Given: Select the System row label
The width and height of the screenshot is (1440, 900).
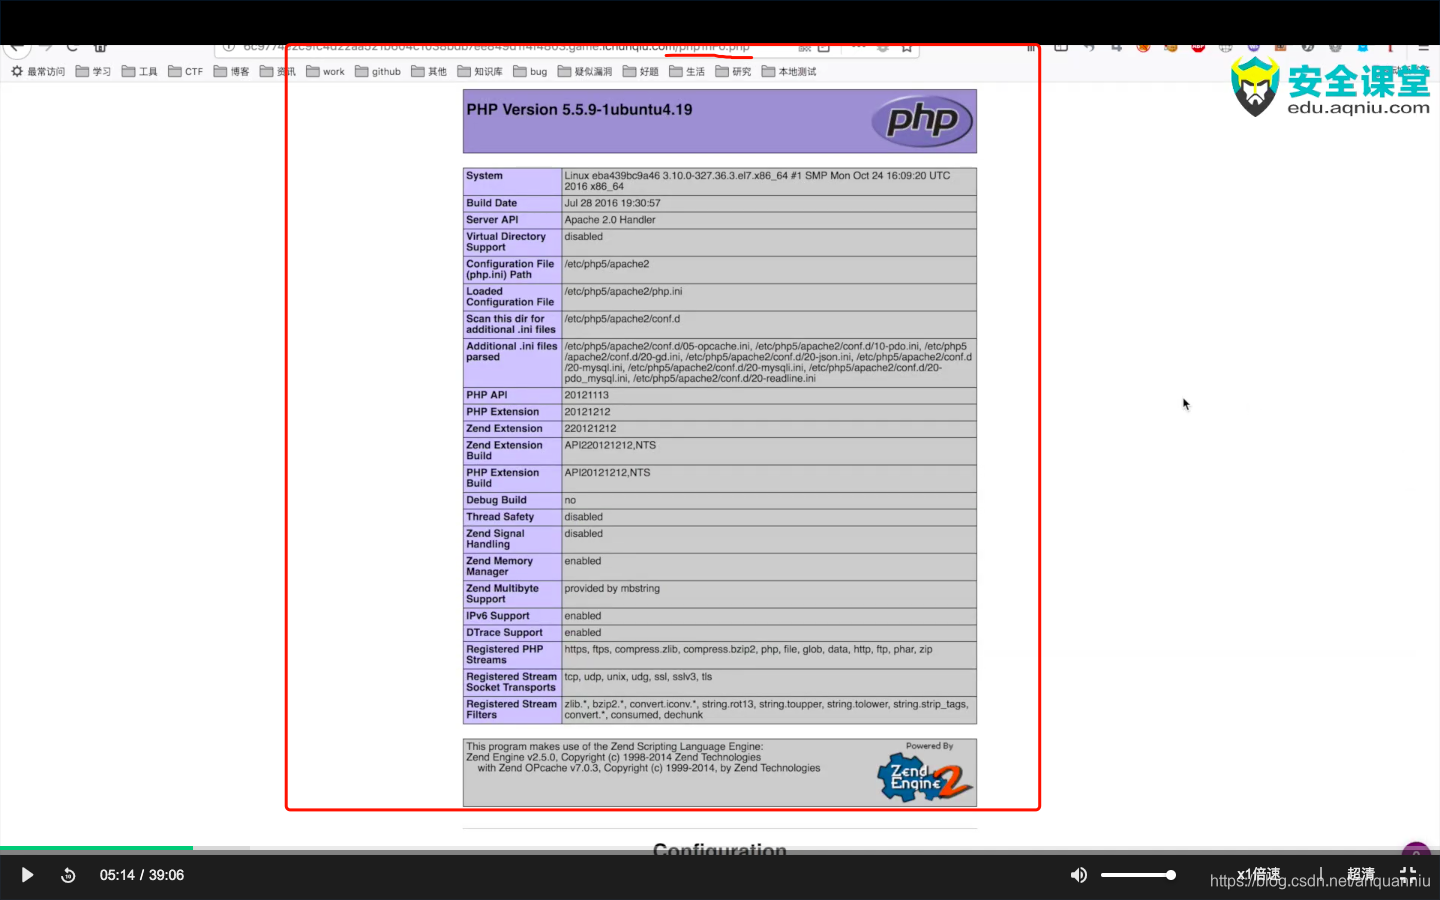Looking at the screenshot, I should click(484, 176).
